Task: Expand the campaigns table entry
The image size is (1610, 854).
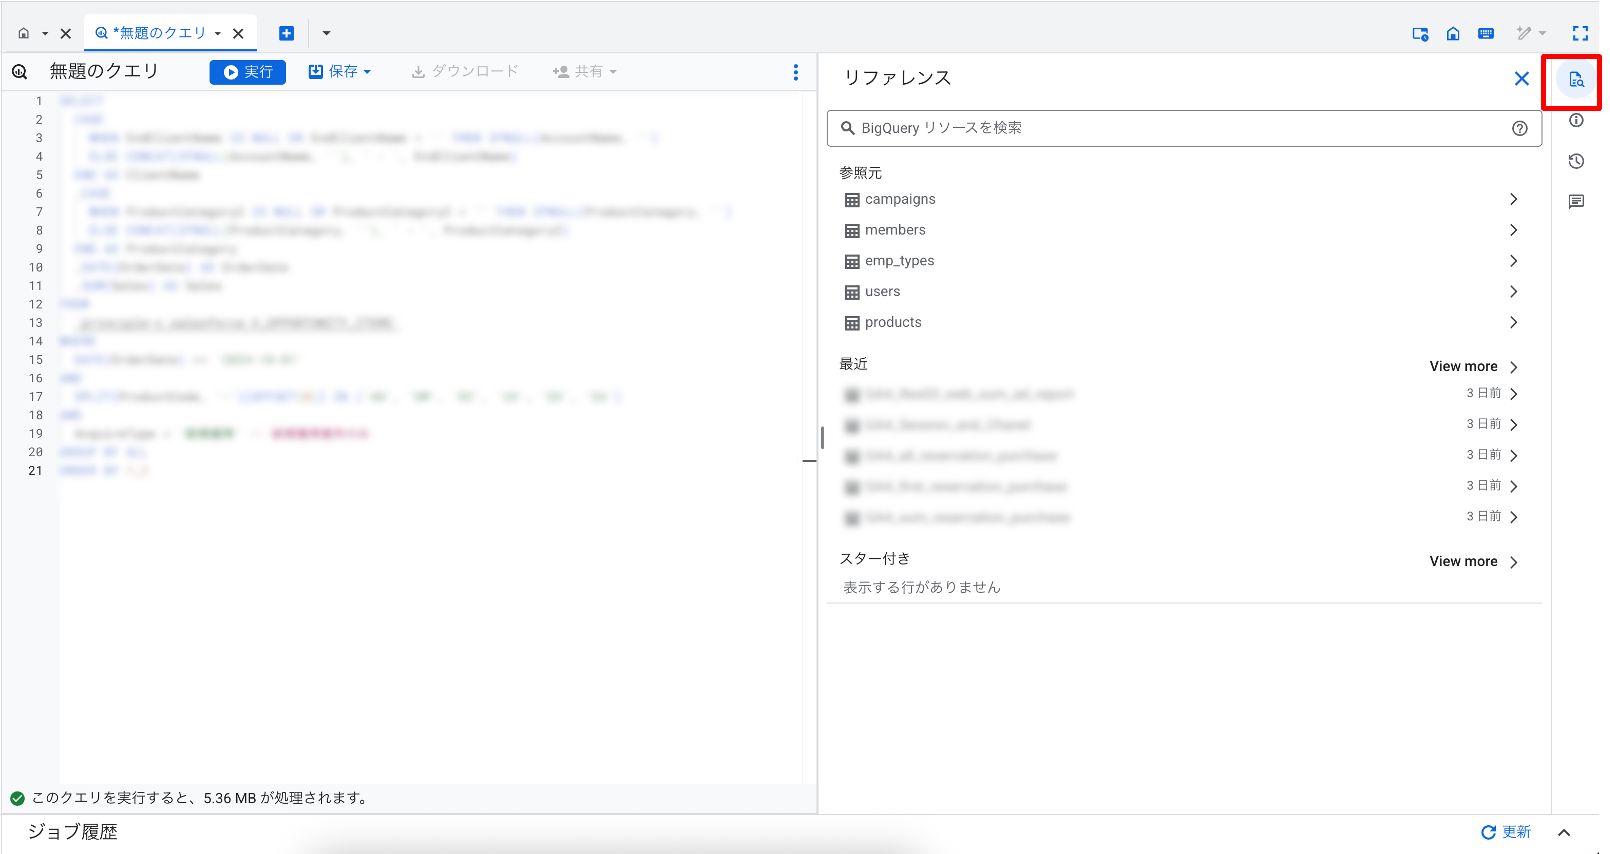Action: pos(1513,199)
